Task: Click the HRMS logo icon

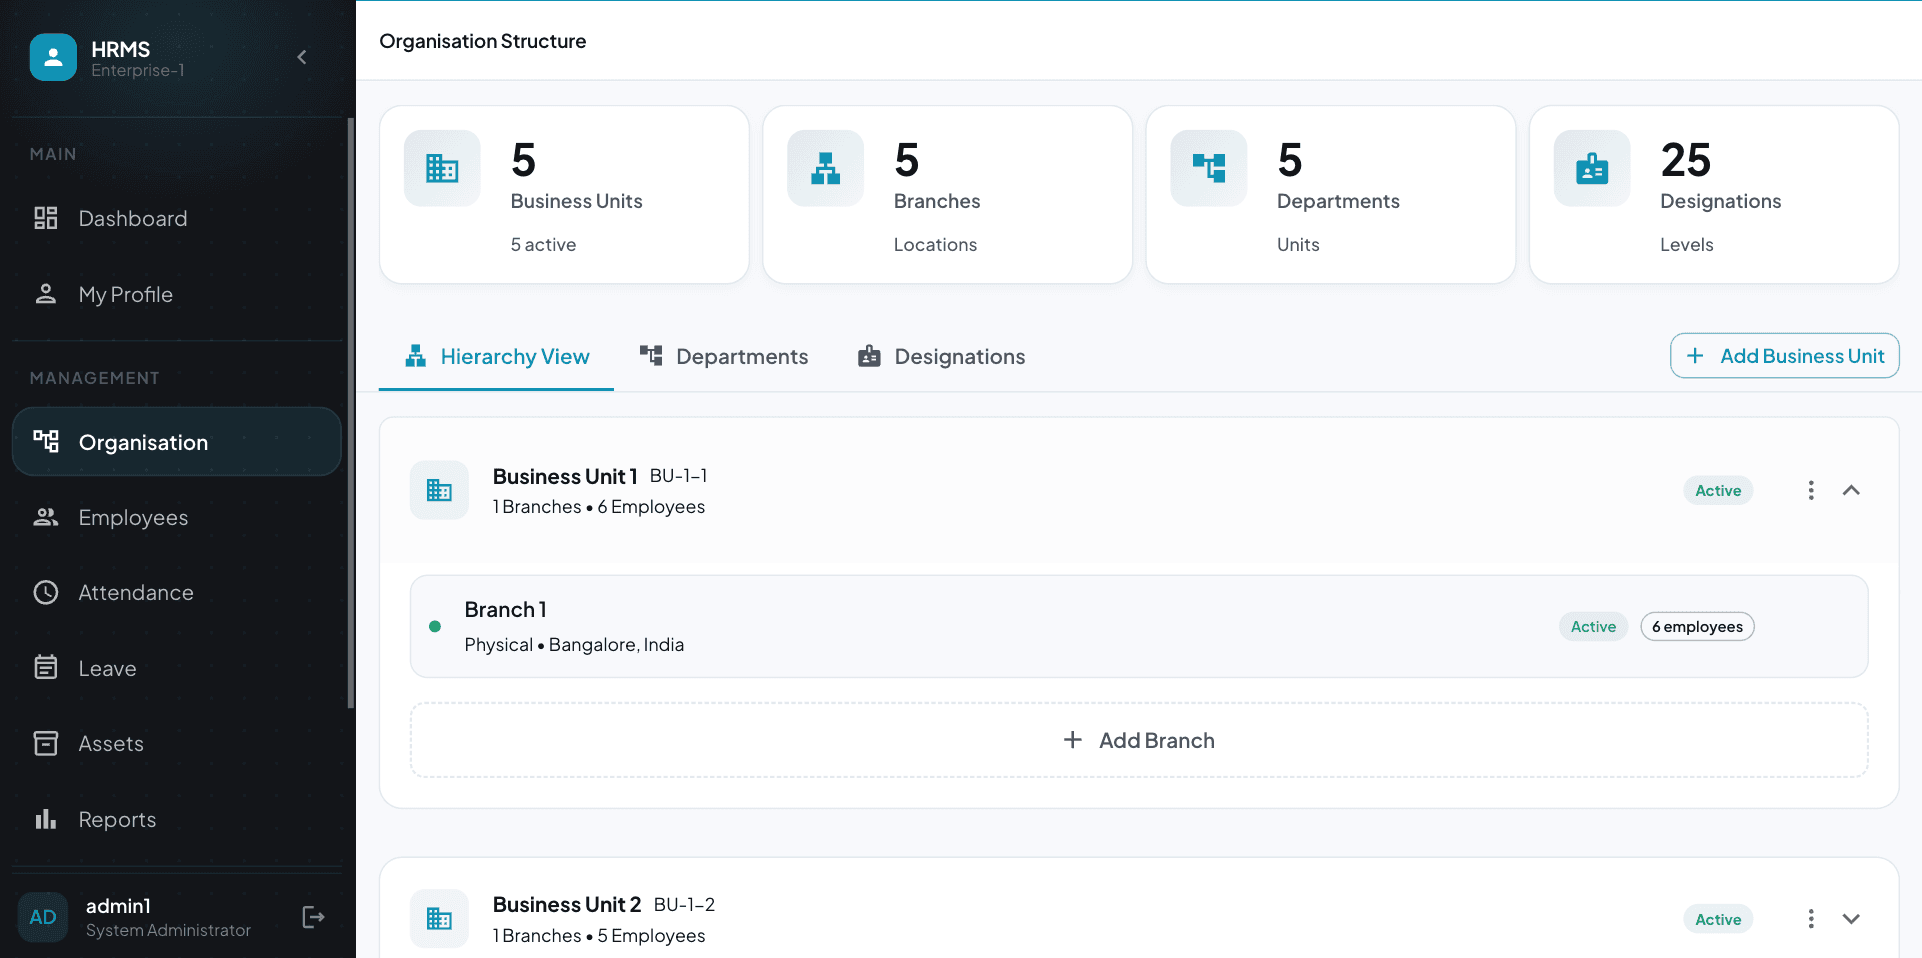Action: point(53,57)
